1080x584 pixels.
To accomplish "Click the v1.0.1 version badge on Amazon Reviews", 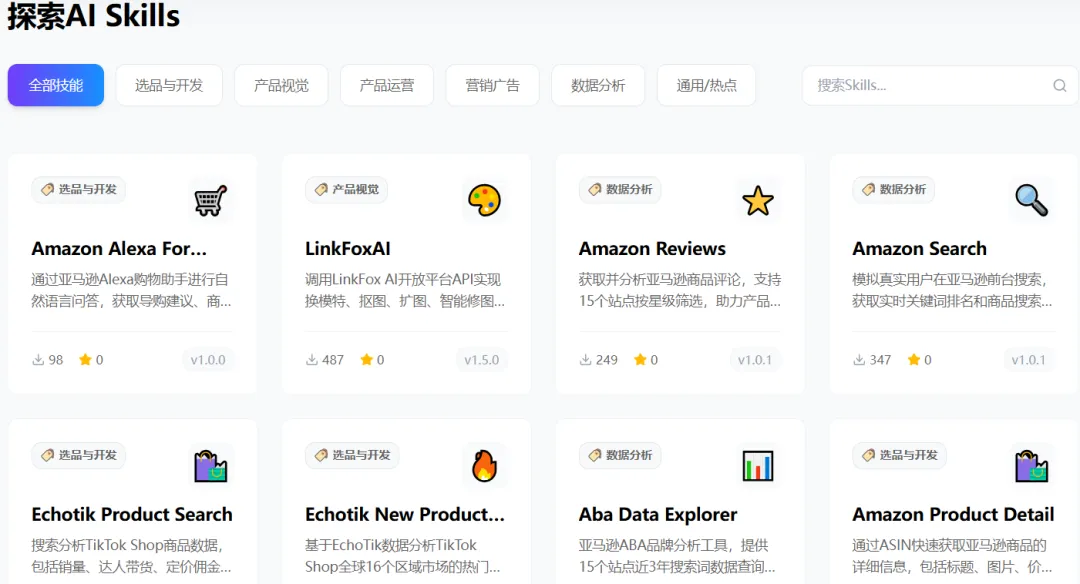I will [755, 359].
